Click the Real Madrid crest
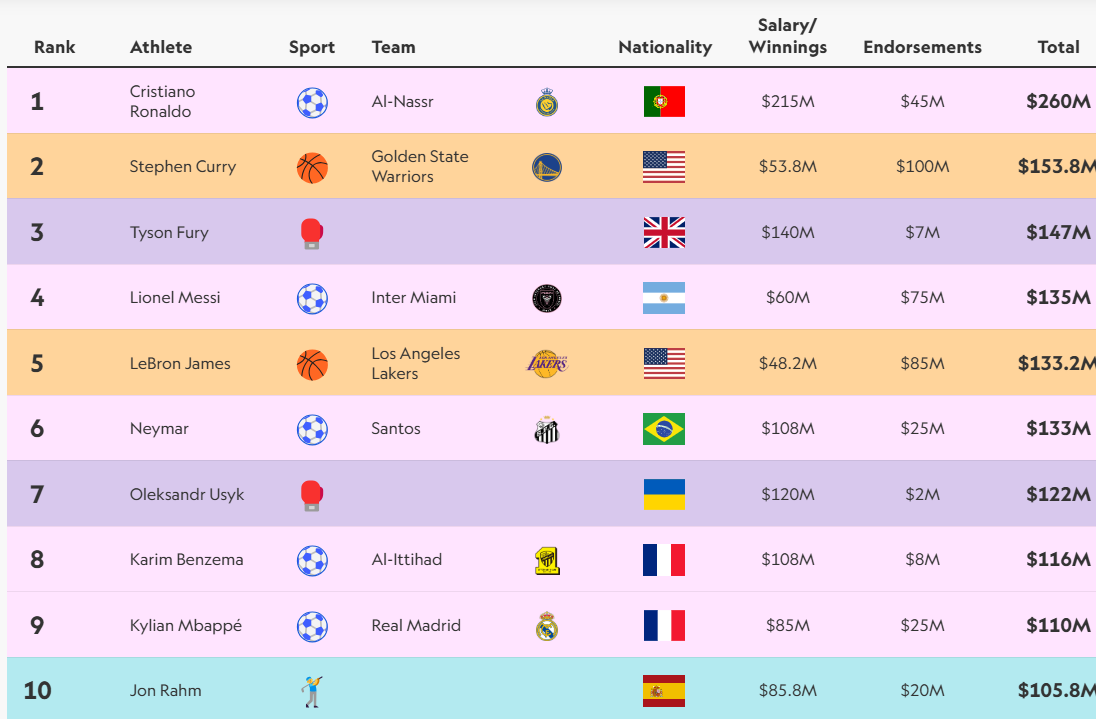The width and height of the screenshot is (1096, 719). (546, 627)
